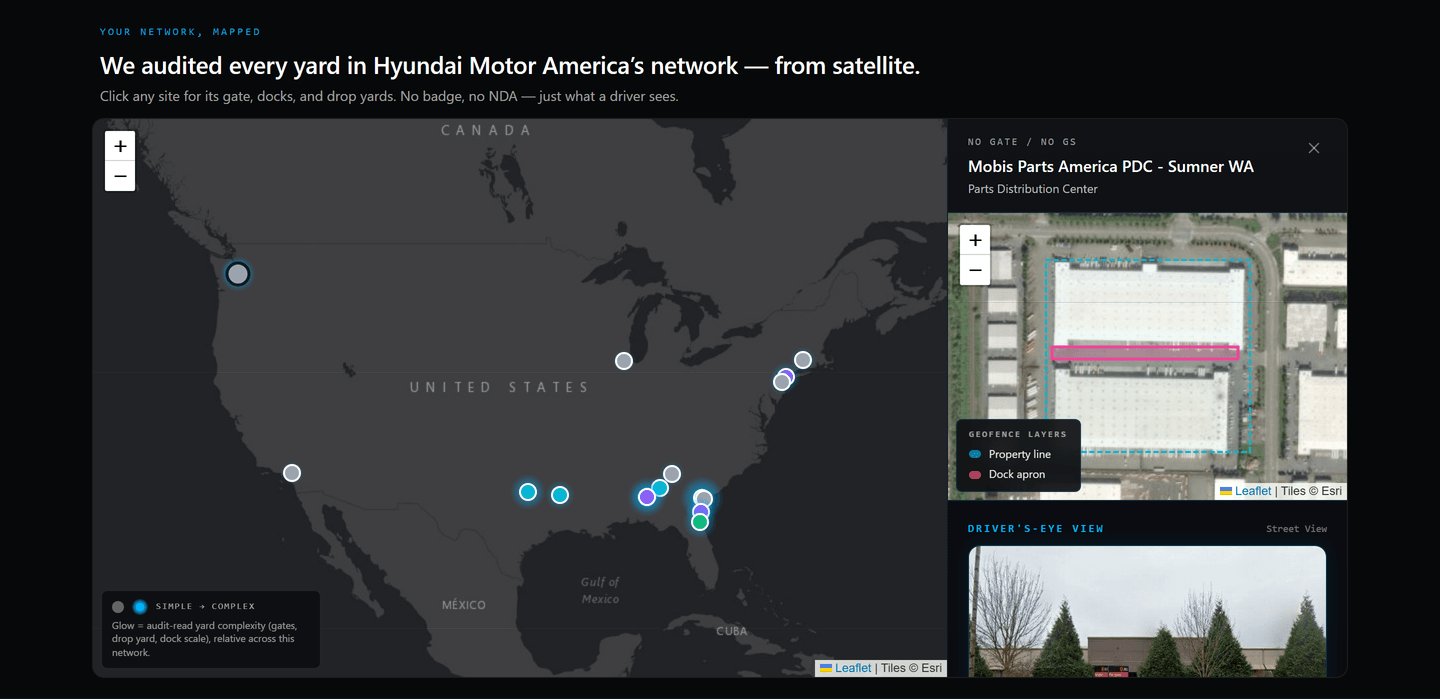Image resolution: width=1440 pixels, height=699 pixels.
Task: Click the subtitle starting Click any site
Action: coord(389,97)
